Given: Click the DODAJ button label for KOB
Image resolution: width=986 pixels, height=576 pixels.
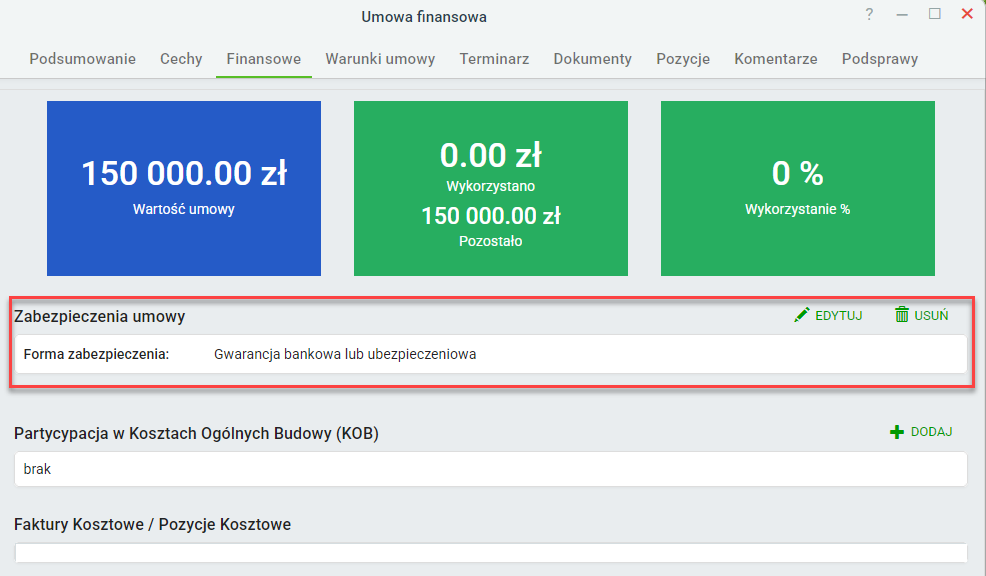Looking at the screenshot, I should (931, 432).
